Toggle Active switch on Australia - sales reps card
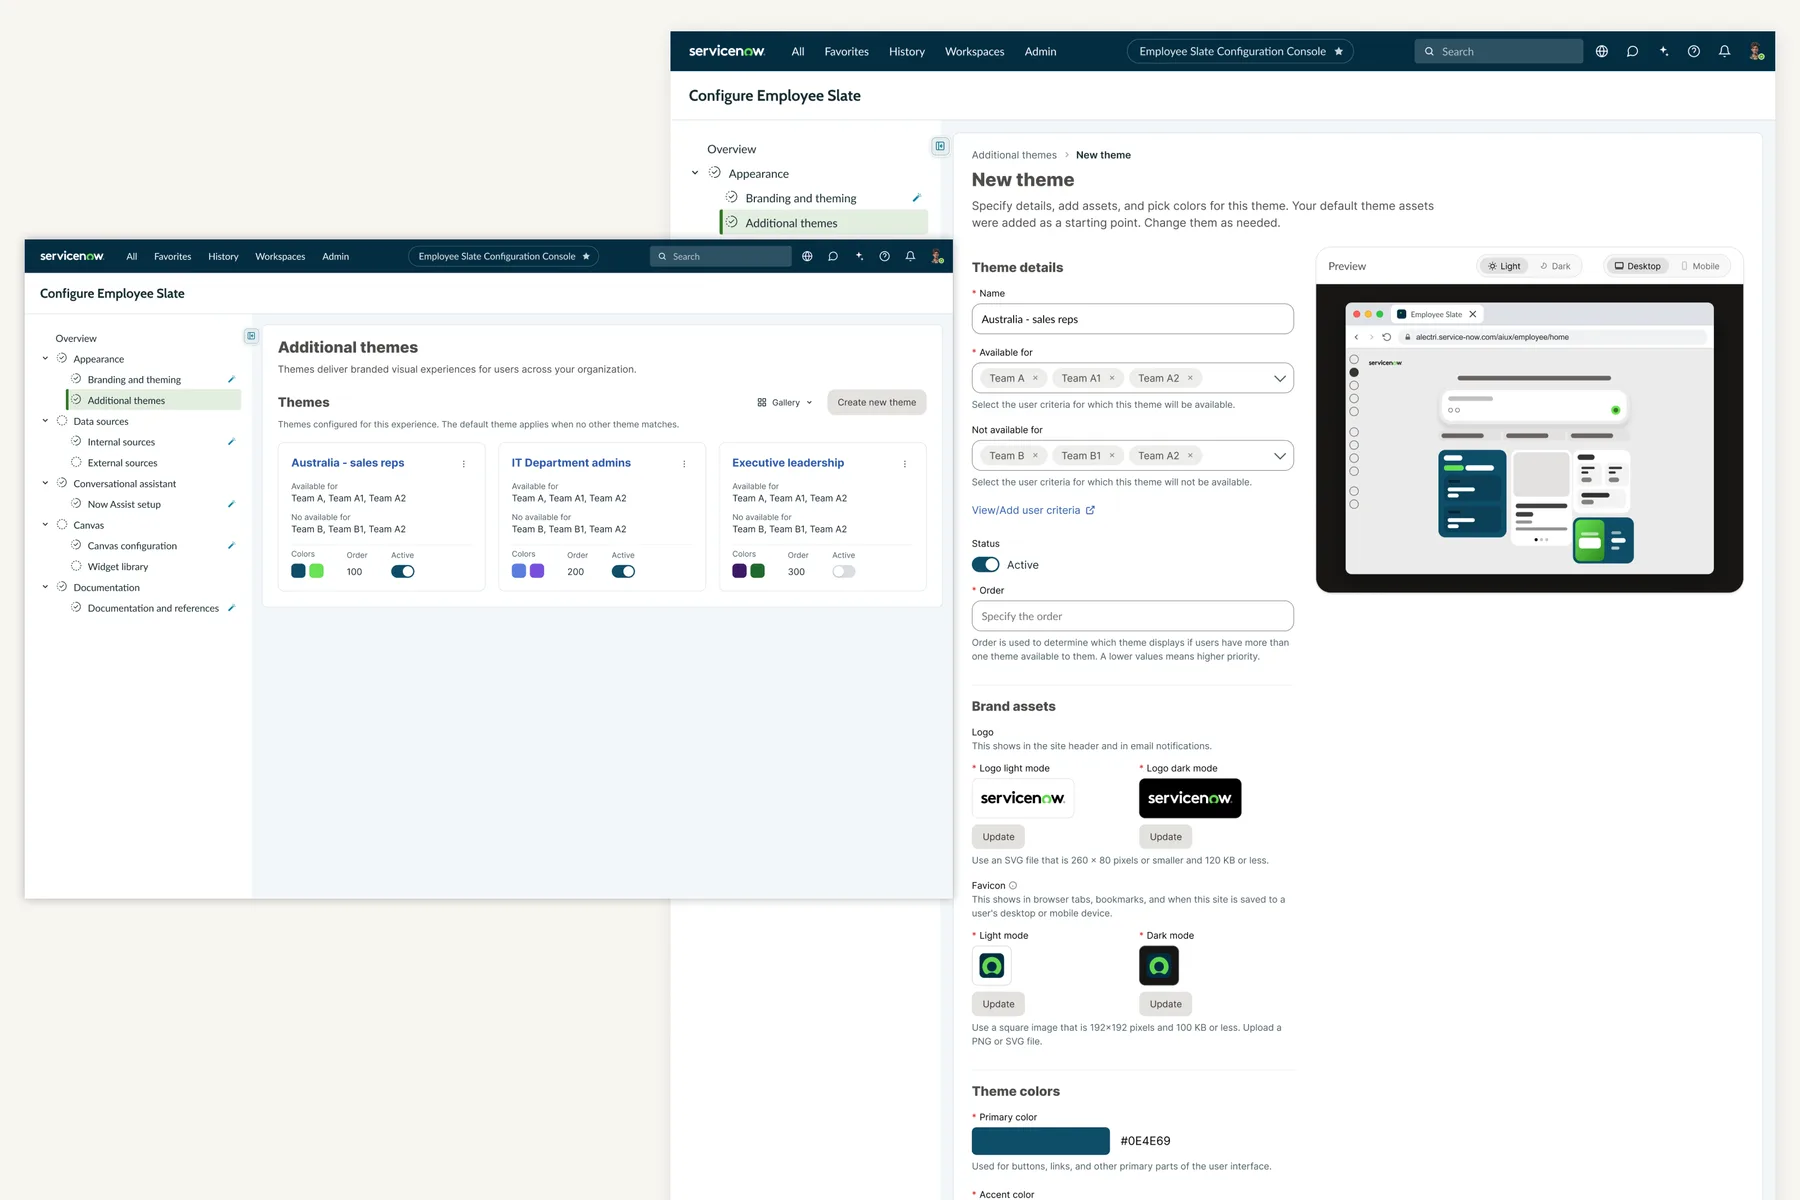 pyautogui.click(x=403, y=572)
